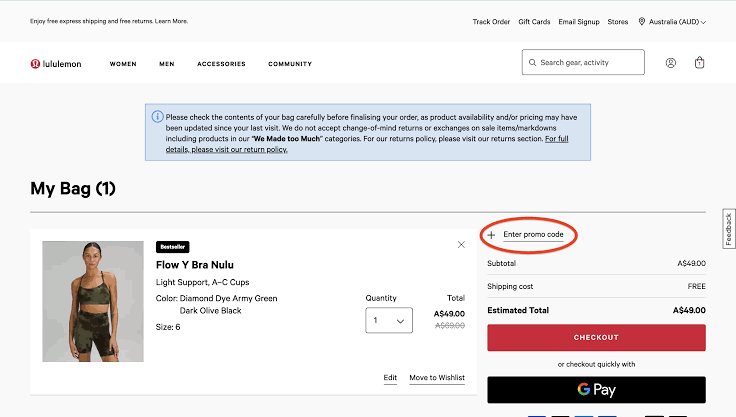Remove Flow Y Bra Nulu with the X
Screen dimensions: 736x417
[x=461, y=244]
